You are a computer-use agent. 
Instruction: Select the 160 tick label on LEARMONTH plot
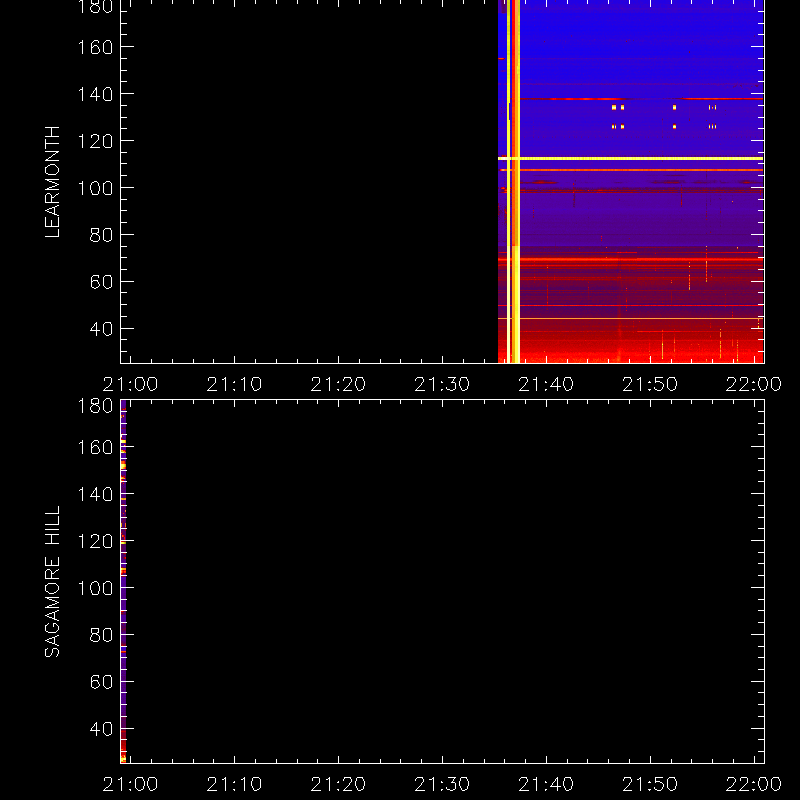click(x=95, y=47)
